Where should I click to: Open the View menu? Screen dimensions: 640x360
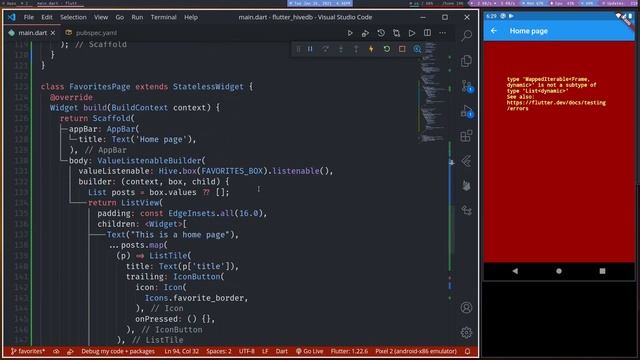click(101, 17)
